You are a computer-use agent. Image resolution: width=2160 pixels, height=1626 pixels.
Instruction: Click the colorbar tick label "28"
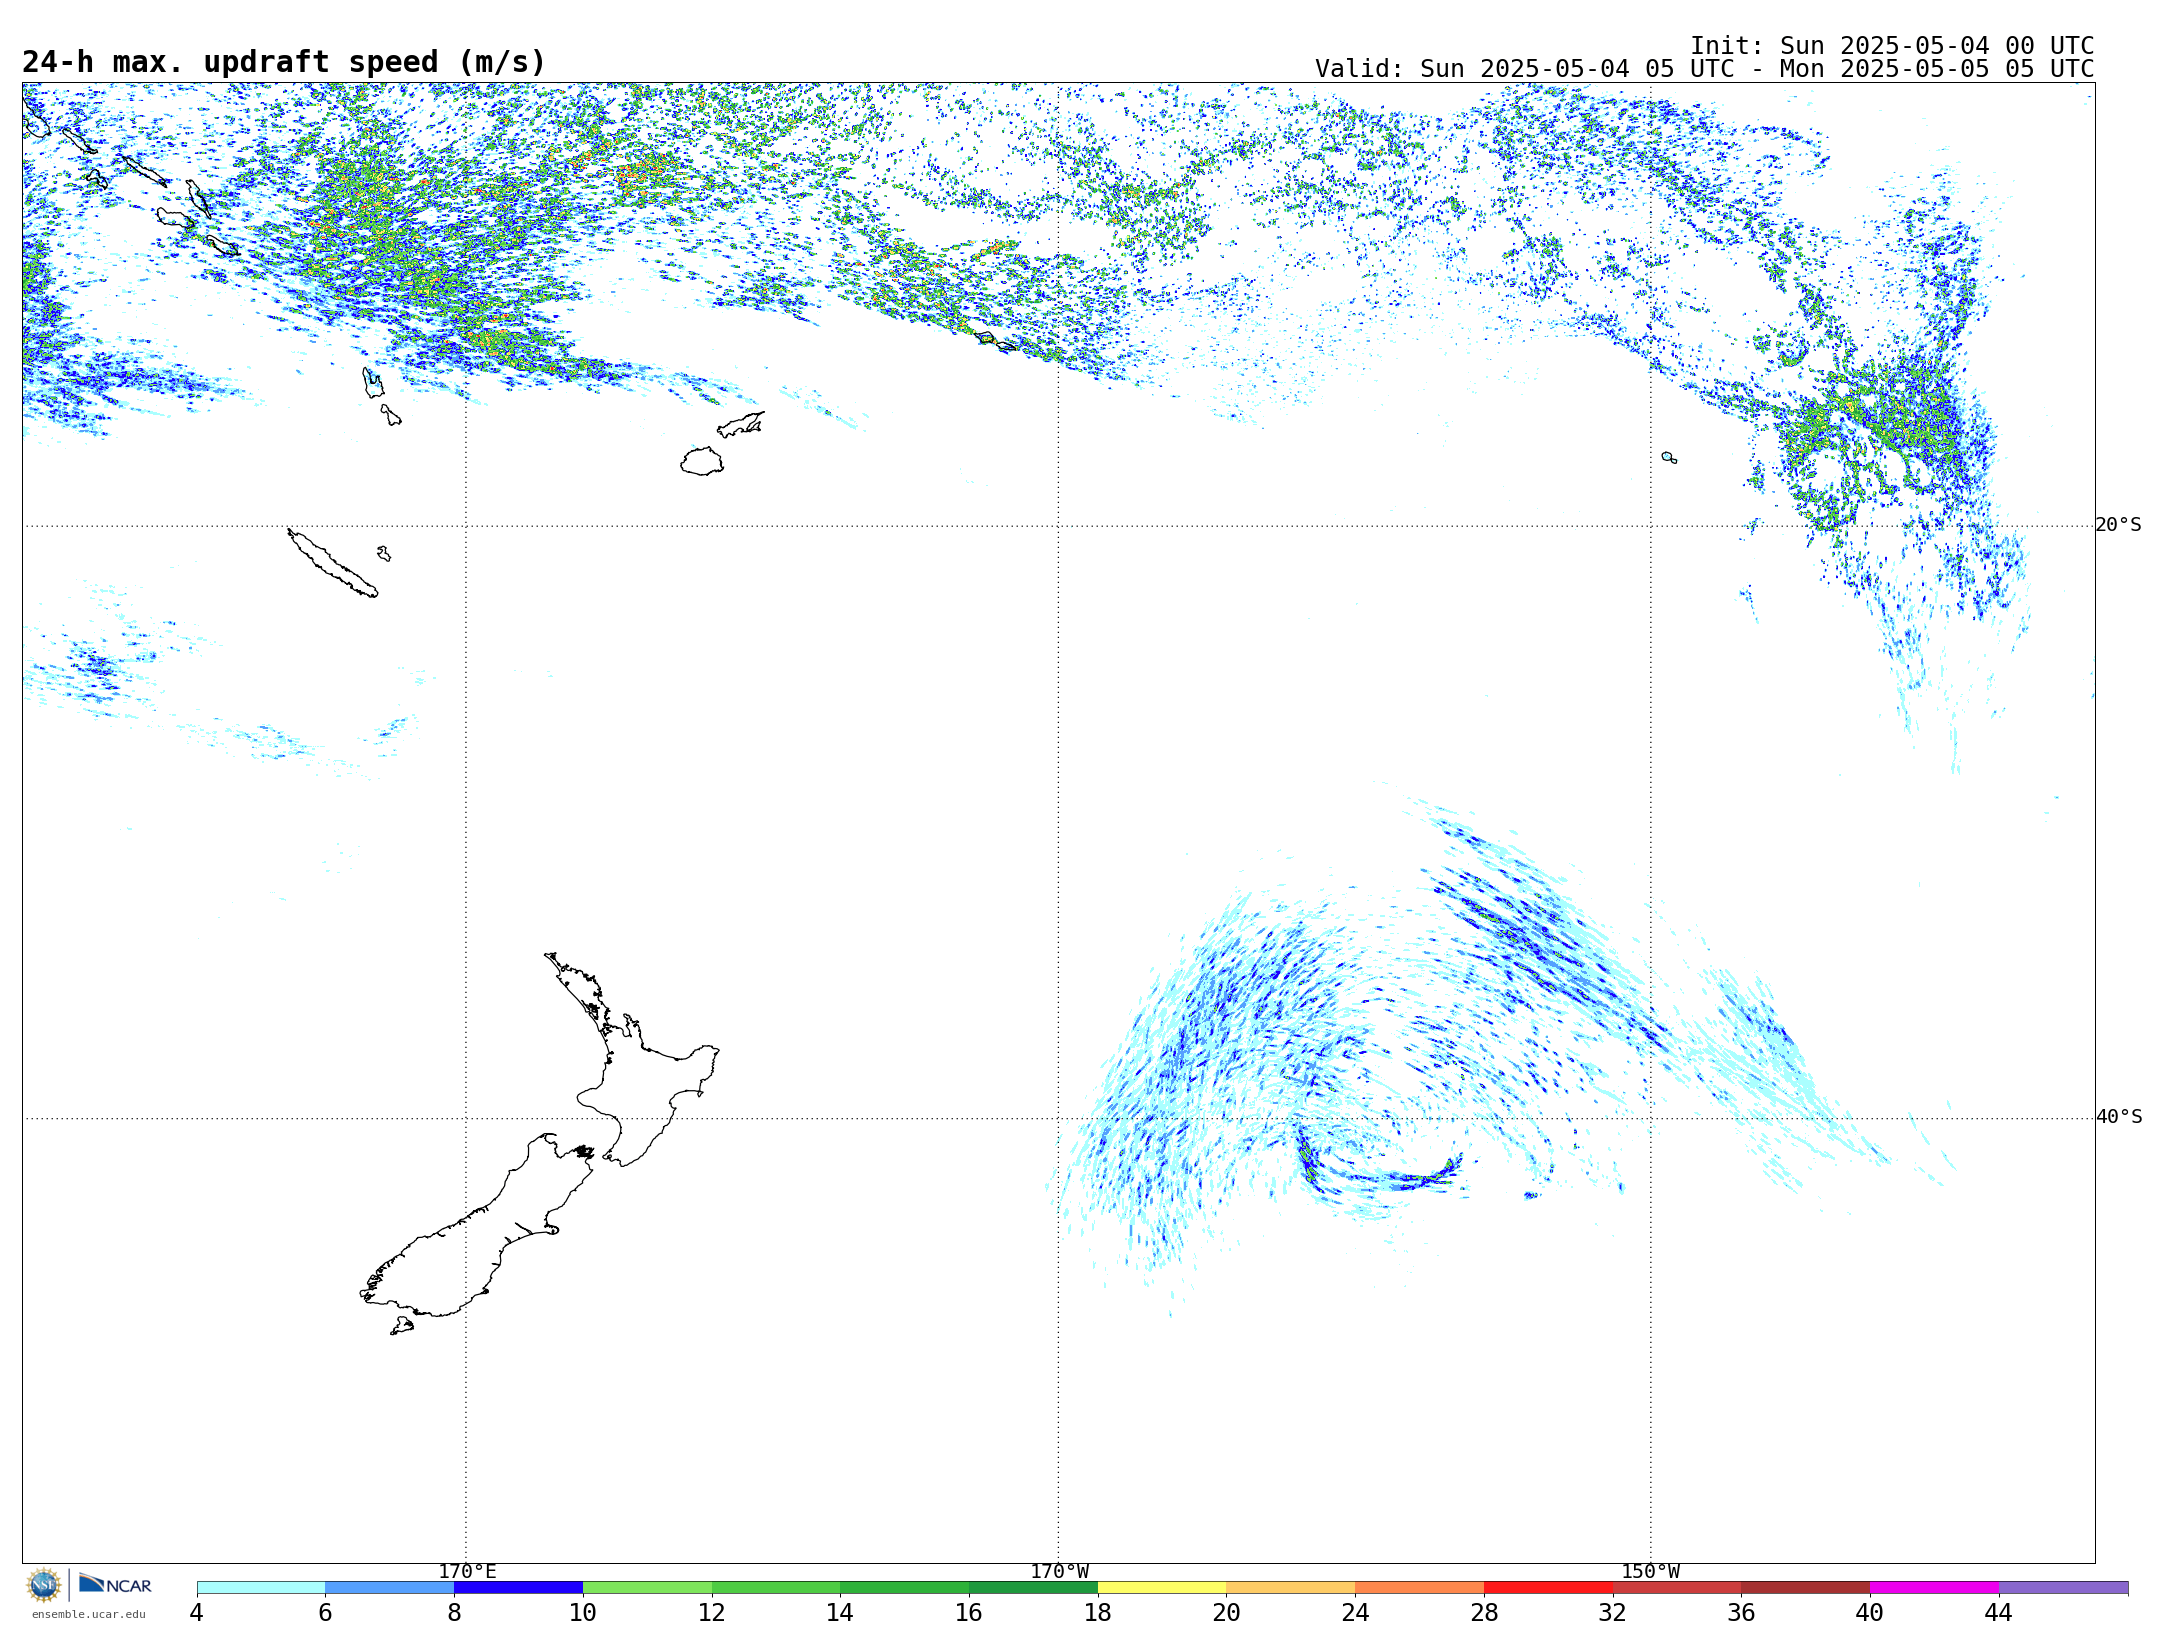1484,1613
